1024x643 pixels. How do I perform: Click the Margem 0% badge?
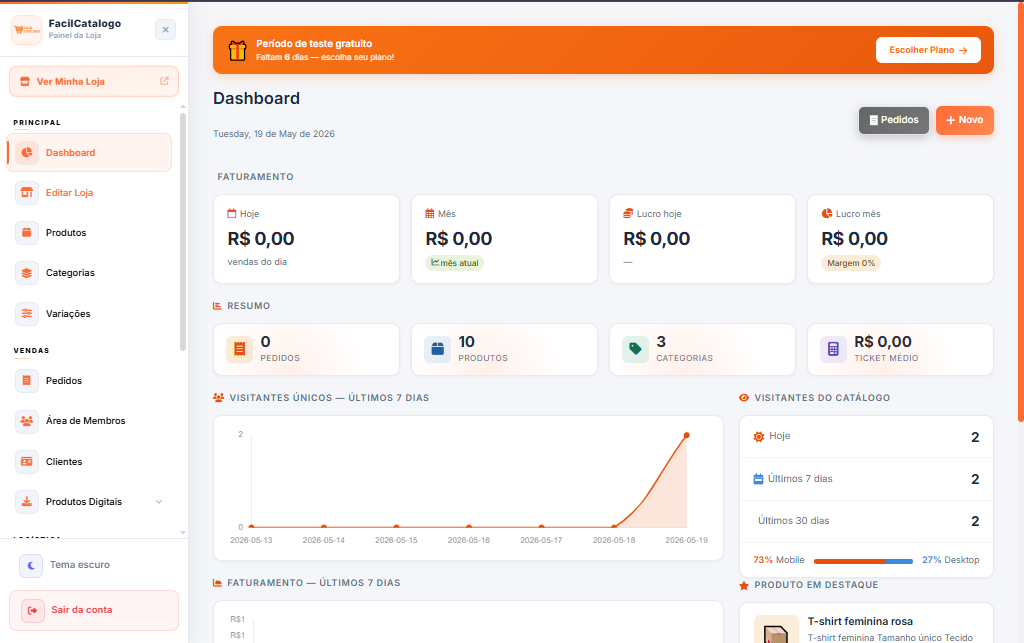851,263
